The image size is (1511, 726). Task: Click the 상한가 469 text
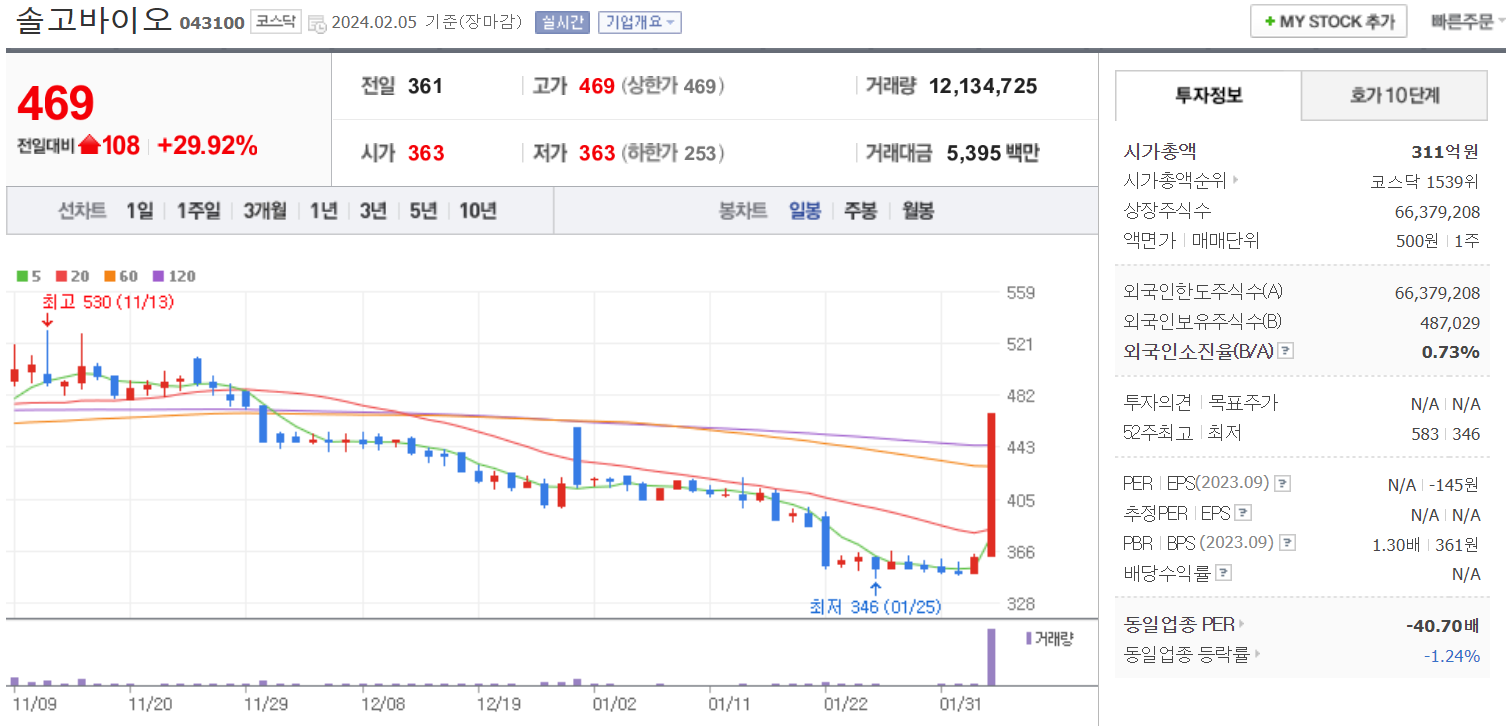click(x=673, y=86)
